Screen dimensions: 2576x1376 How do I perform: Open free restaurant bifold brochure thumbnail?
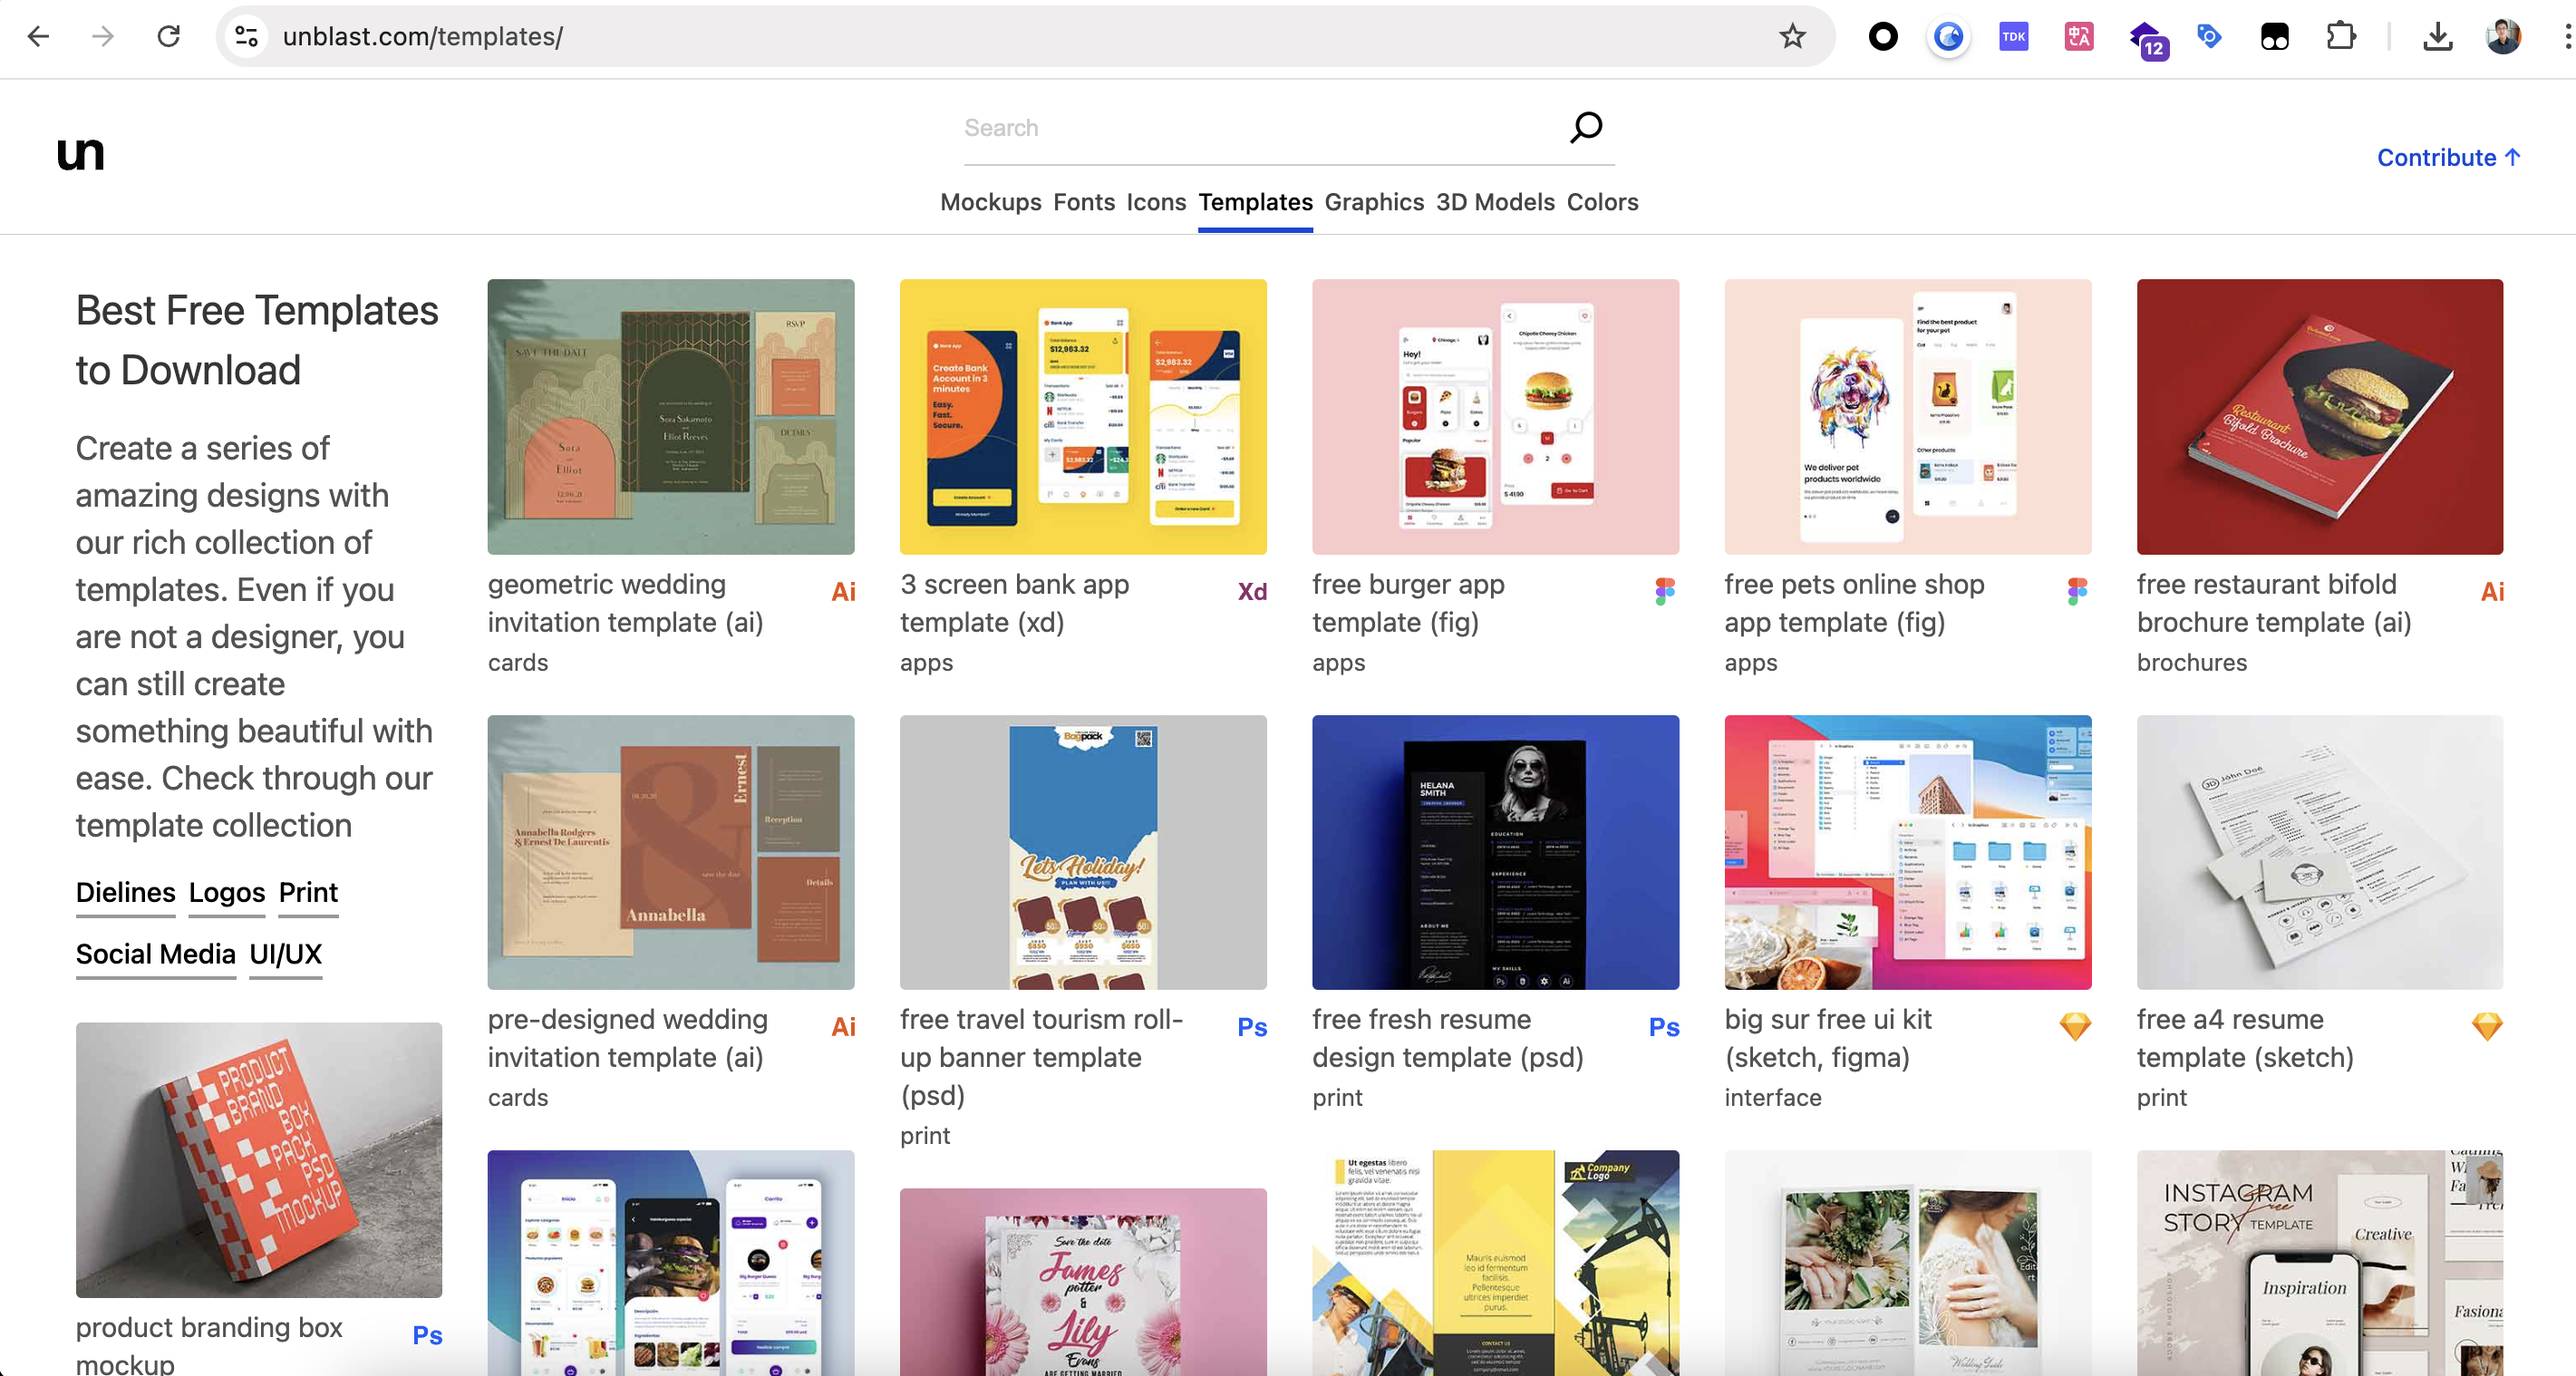click(2319, 416)
